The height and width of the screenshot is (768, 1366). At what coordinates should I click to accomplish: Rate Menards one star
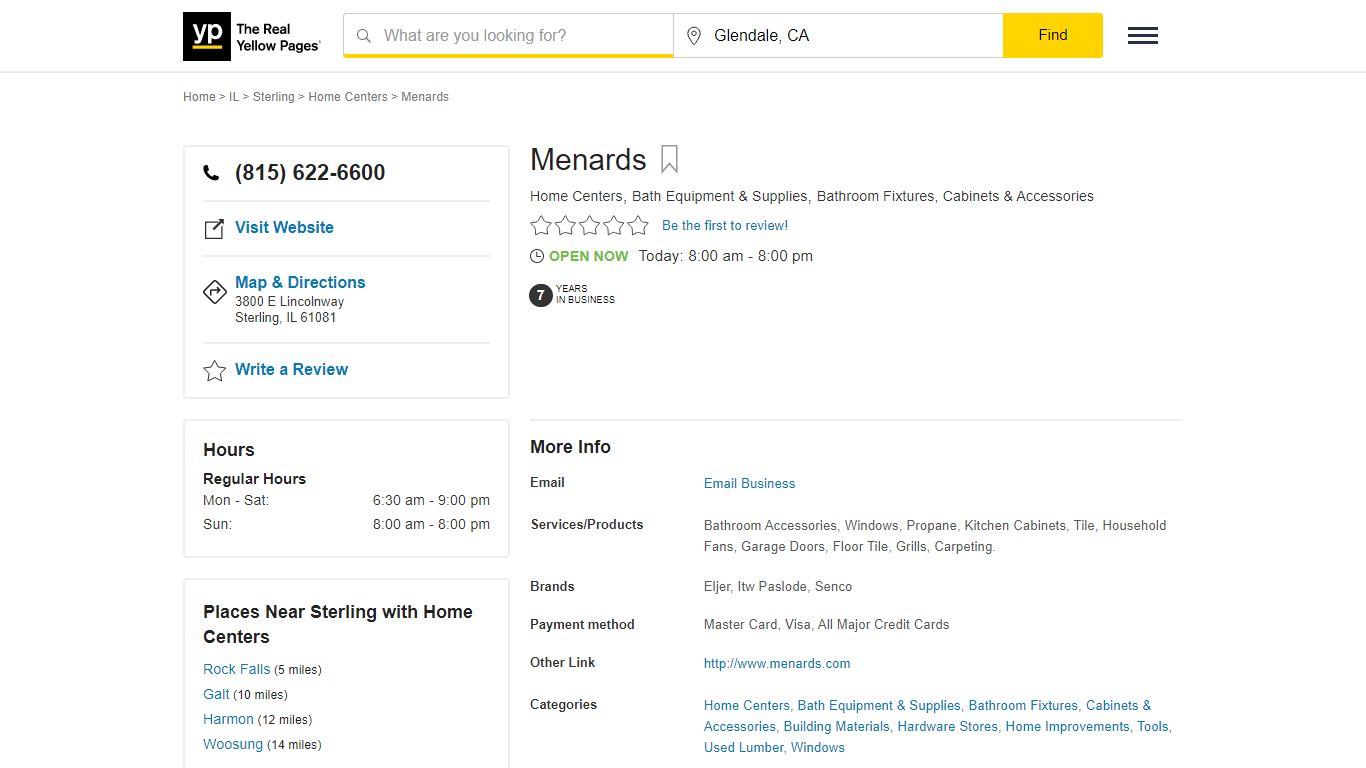pyautogui.click(x=541, y=226)
